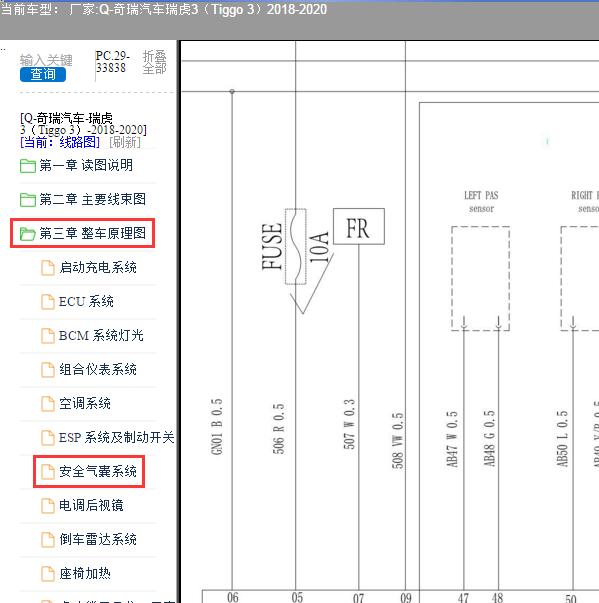Click the FUSE 10A symbol in diagram

296,247
